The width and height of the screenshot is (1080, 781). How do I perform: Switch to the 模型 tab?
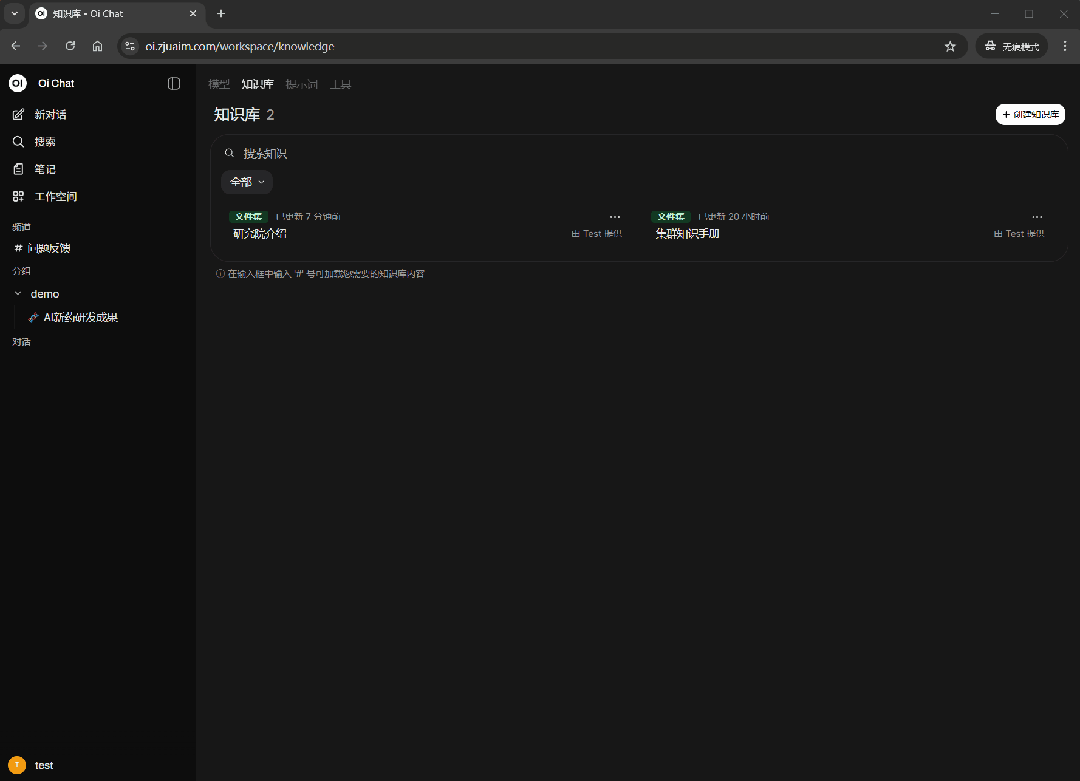(219, 84)
